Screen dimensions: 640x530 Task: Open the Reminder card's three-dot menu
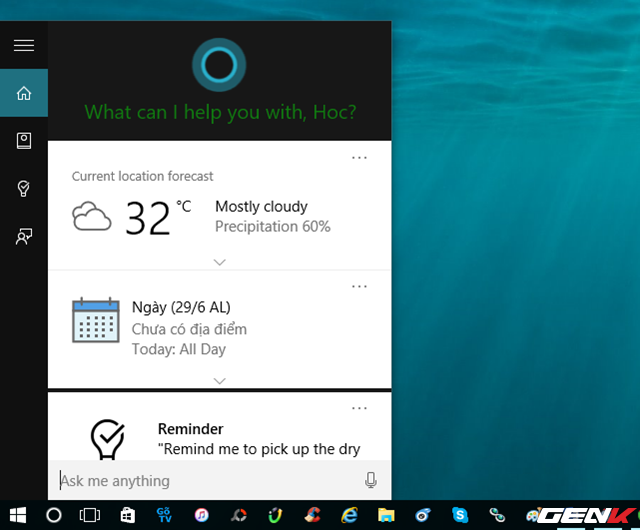(359, 408)
